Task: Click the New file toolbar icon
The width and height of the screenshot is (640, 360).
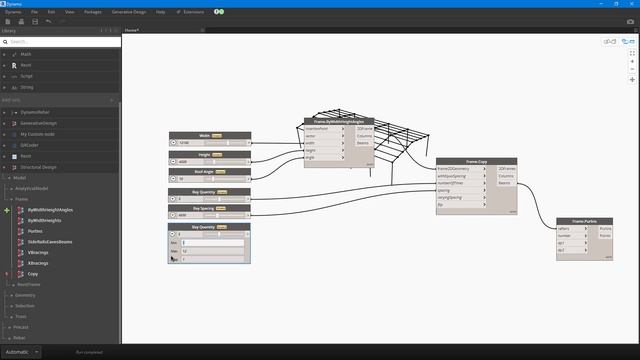Action: pyautogui.click(x=8, y=22)
